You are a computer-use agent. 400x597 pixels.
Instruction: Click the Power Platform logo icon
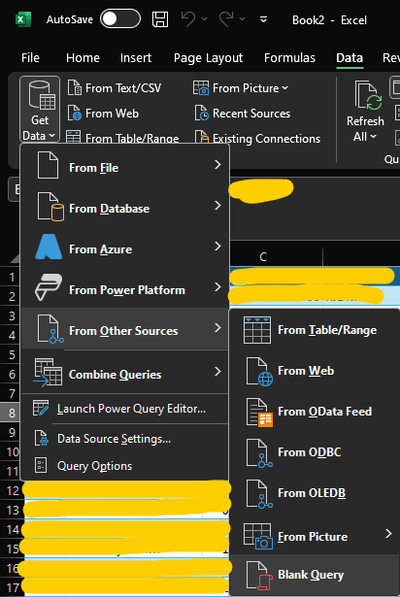click(x=48, y=288)
